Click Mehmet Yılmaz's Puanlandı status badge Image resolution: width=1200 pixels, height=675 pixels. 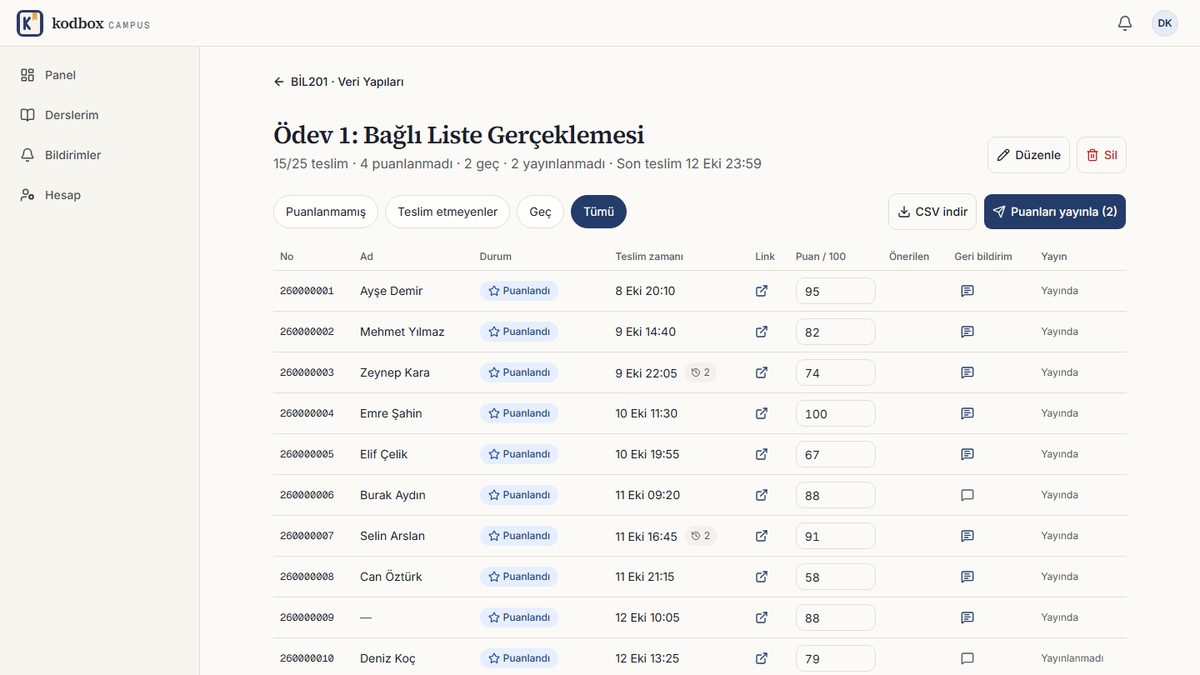[519, 332]
